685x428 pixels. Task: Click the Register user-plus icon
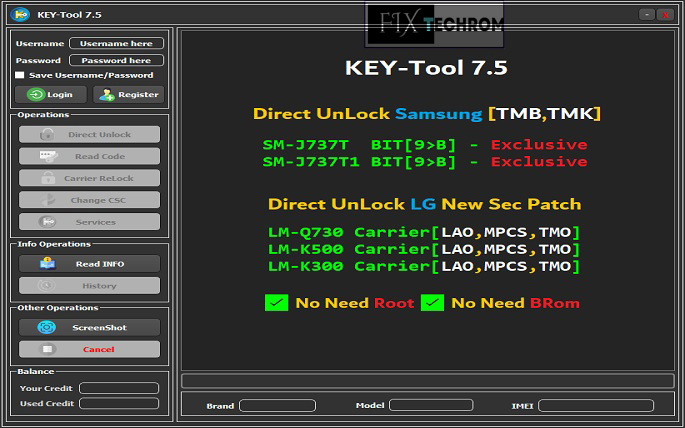107,94
